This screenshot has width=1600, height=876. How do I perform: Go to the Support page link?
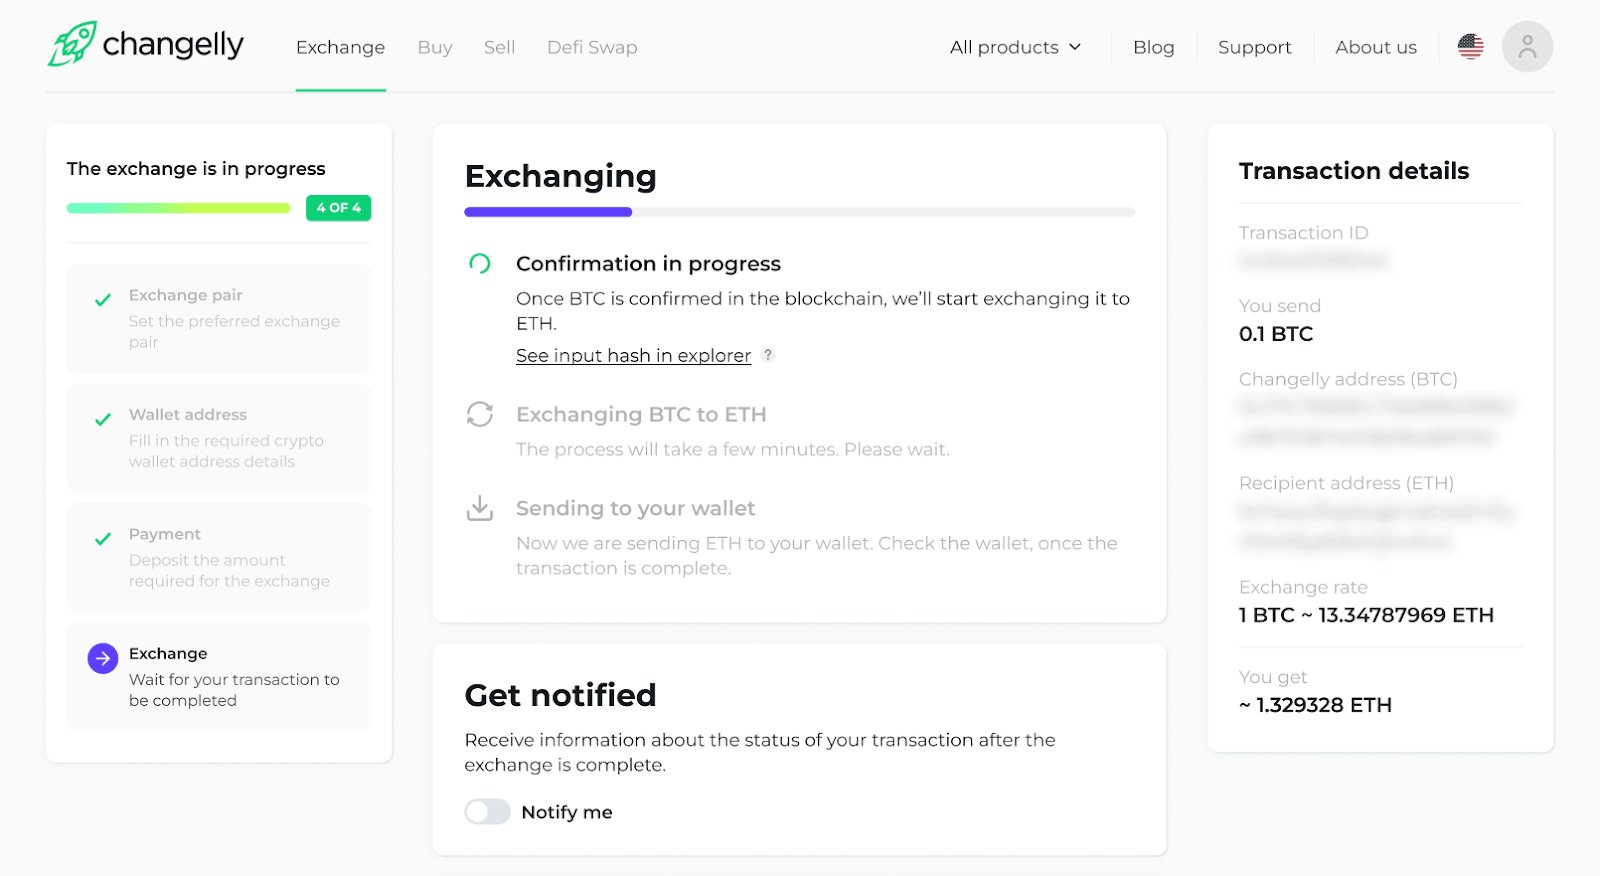1254,47
